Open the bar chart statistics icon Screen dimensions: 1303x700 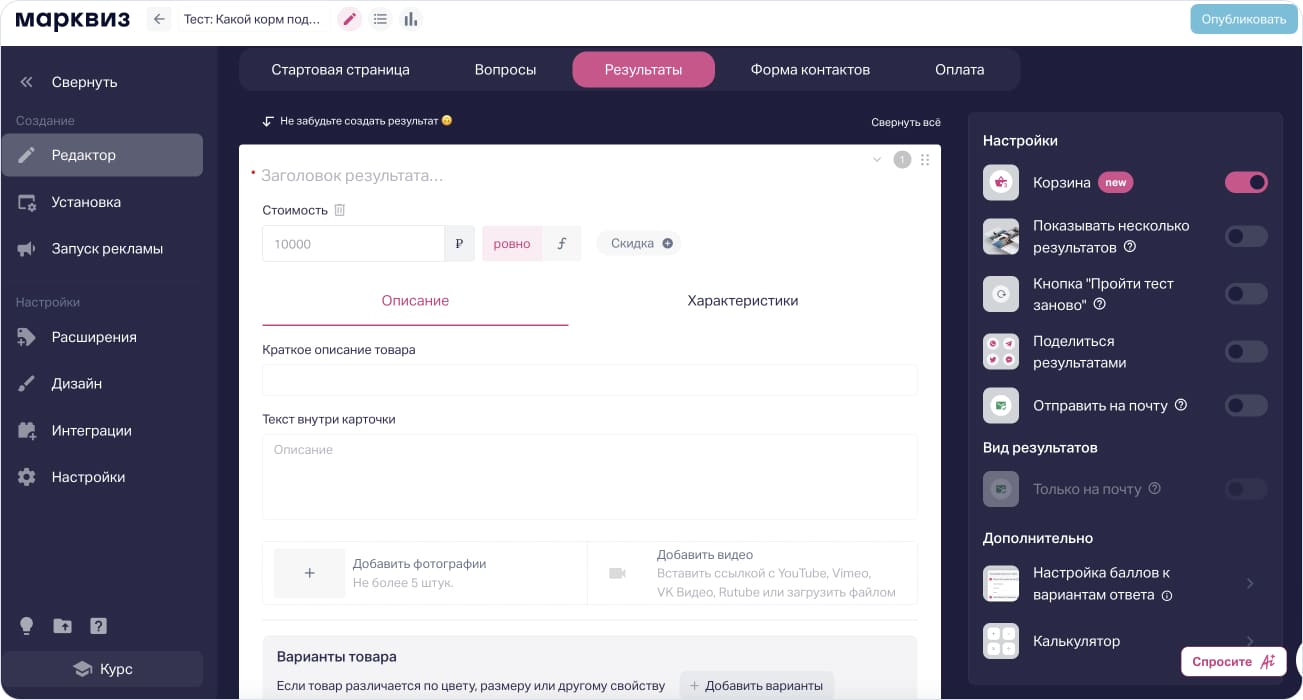(410, 19)
